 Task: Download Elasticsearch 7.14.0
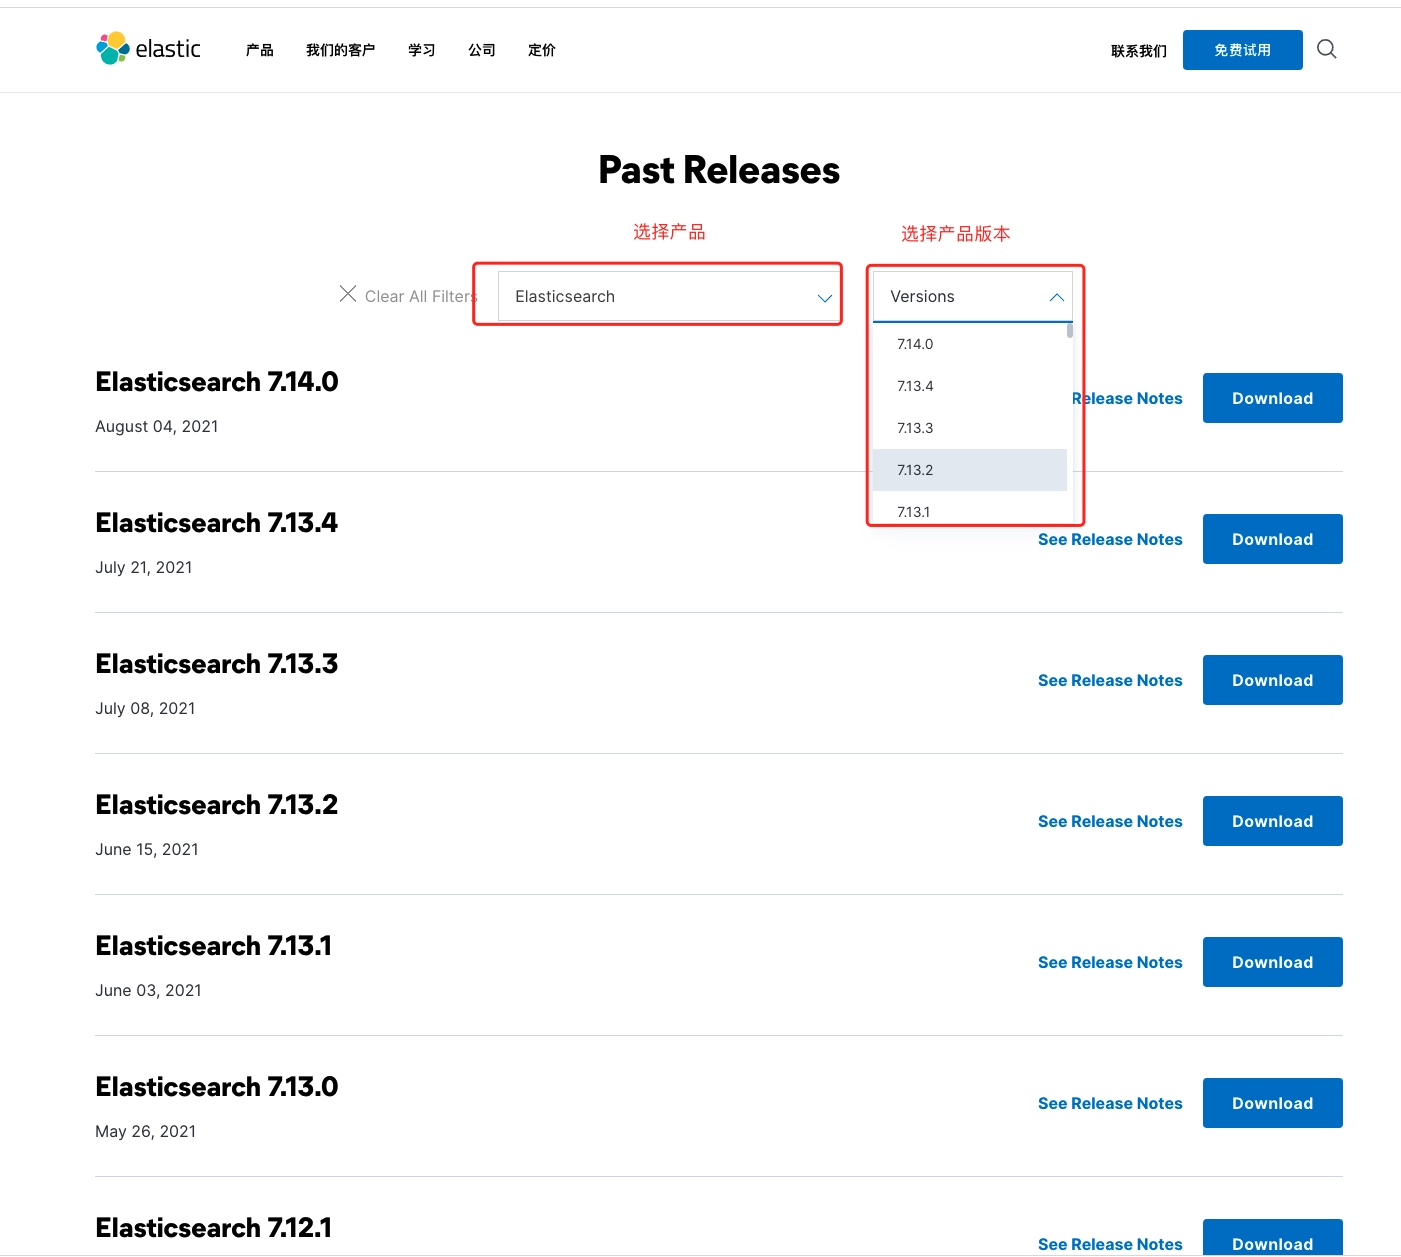coord(1272,398)
